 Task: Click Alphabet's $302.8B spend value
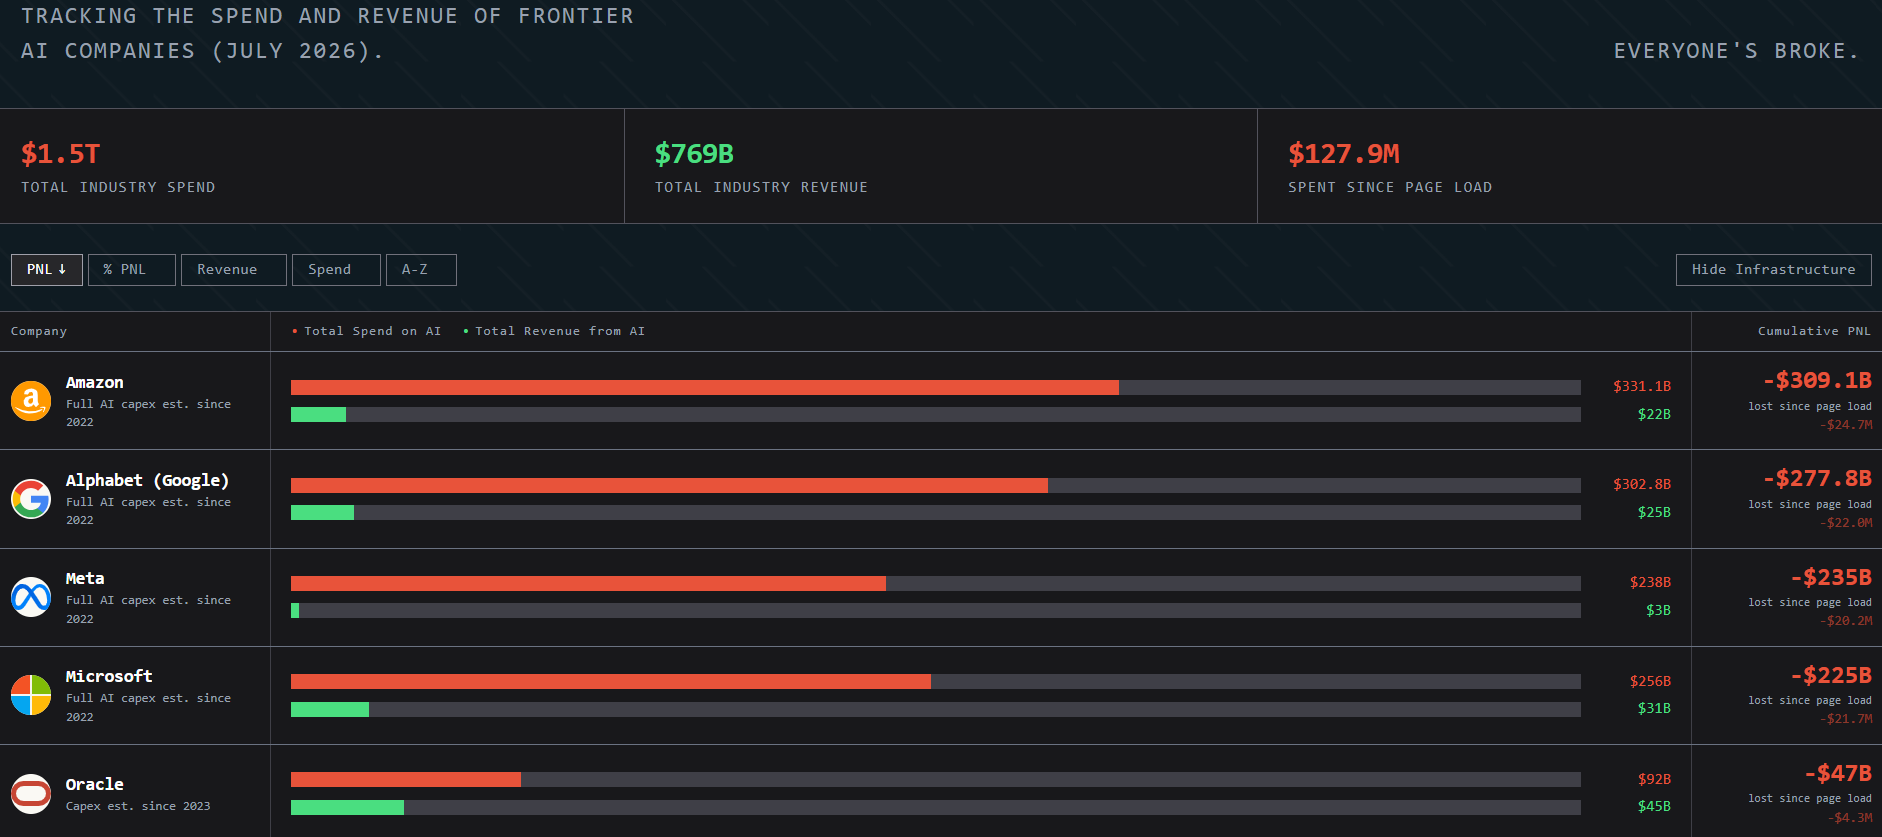1642,484
